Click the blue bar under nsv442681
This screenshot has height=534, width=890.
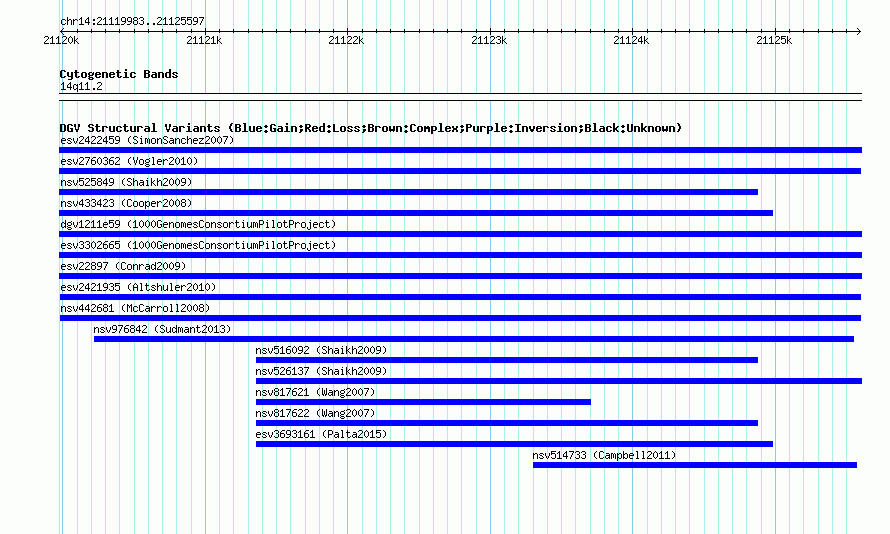pyautogui.click(x=460, y=318)
